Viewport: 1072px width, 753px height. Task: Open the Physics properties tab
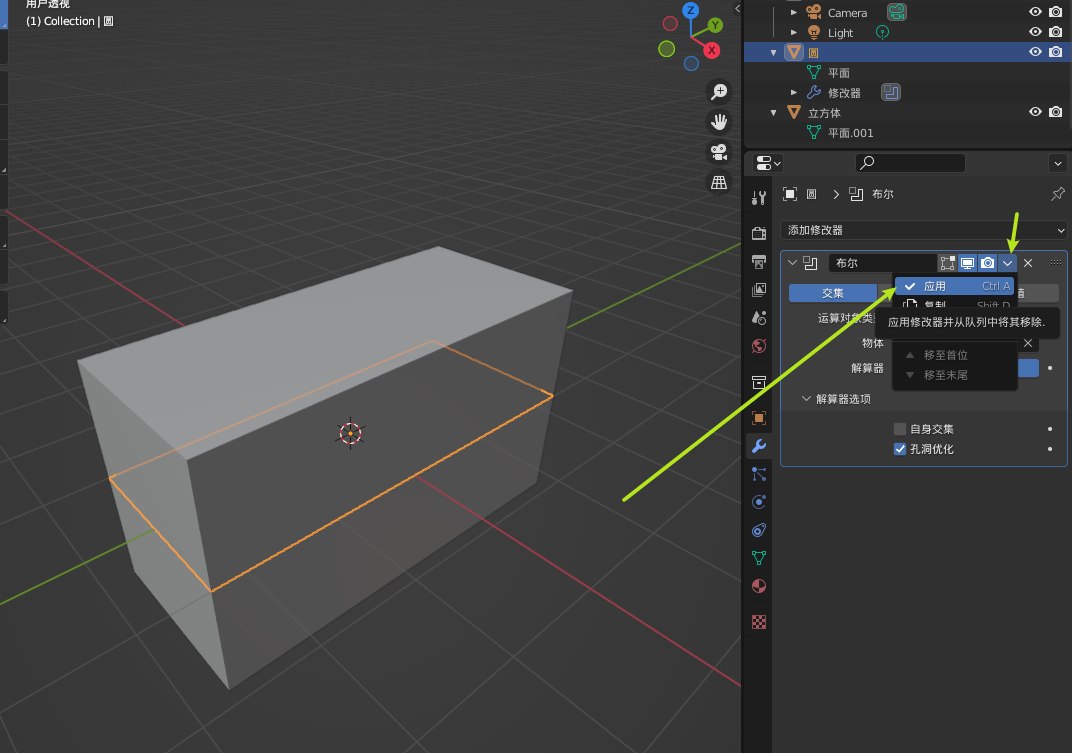point(759,502)
